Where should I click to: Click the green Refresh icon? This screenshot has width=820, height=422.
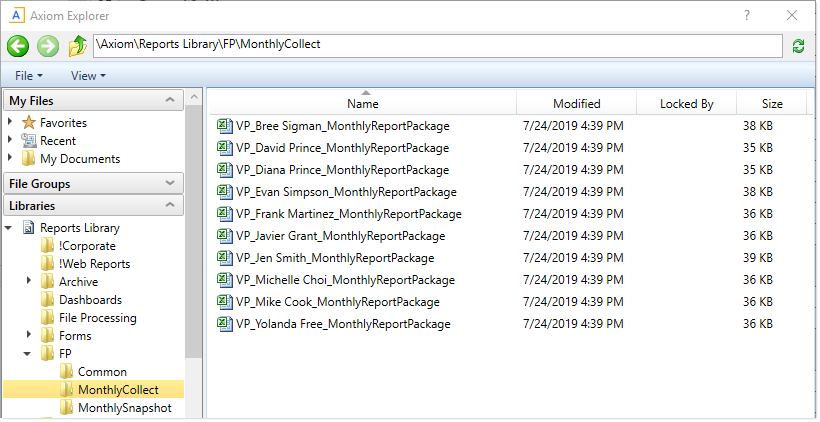coord(798,46)
